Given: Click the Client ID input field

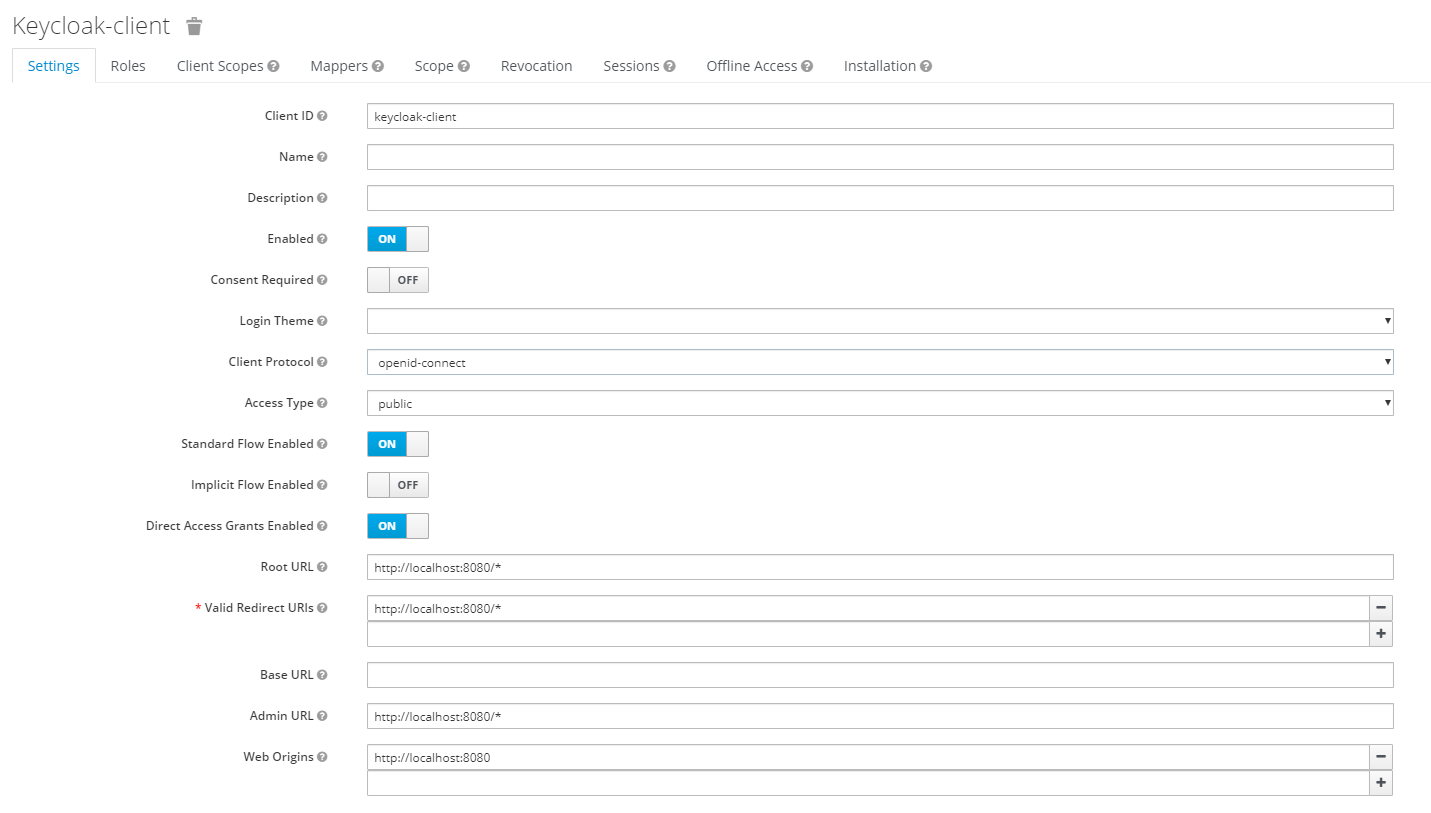Looking at the screenshot, I should point(880,116).
